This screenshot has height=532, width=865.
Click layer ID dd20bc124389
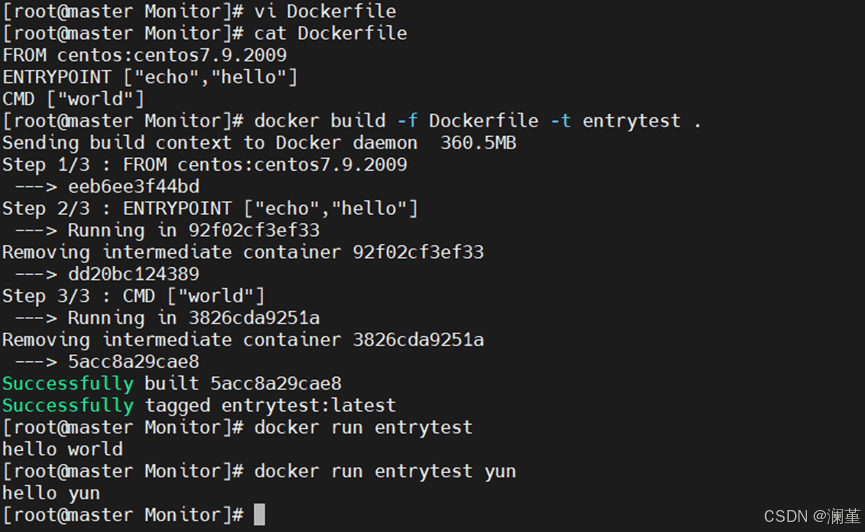point(134,274)
